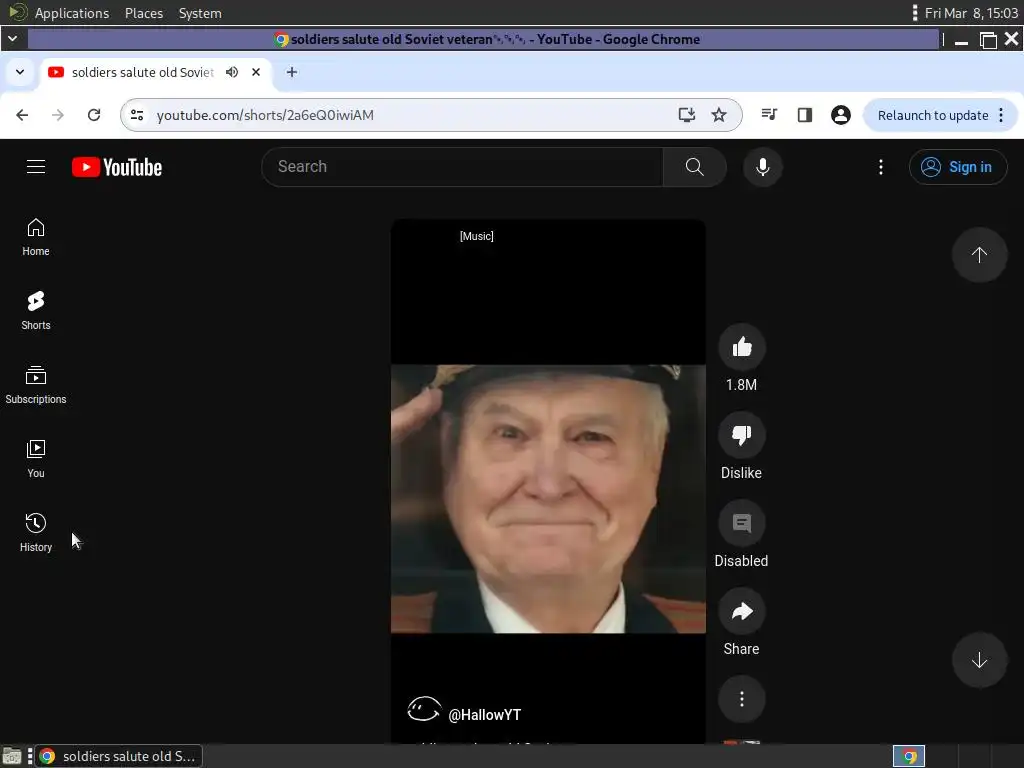Focus the YouTube Search field
Screen dimensions: 1024x768
tap(462, 167)
